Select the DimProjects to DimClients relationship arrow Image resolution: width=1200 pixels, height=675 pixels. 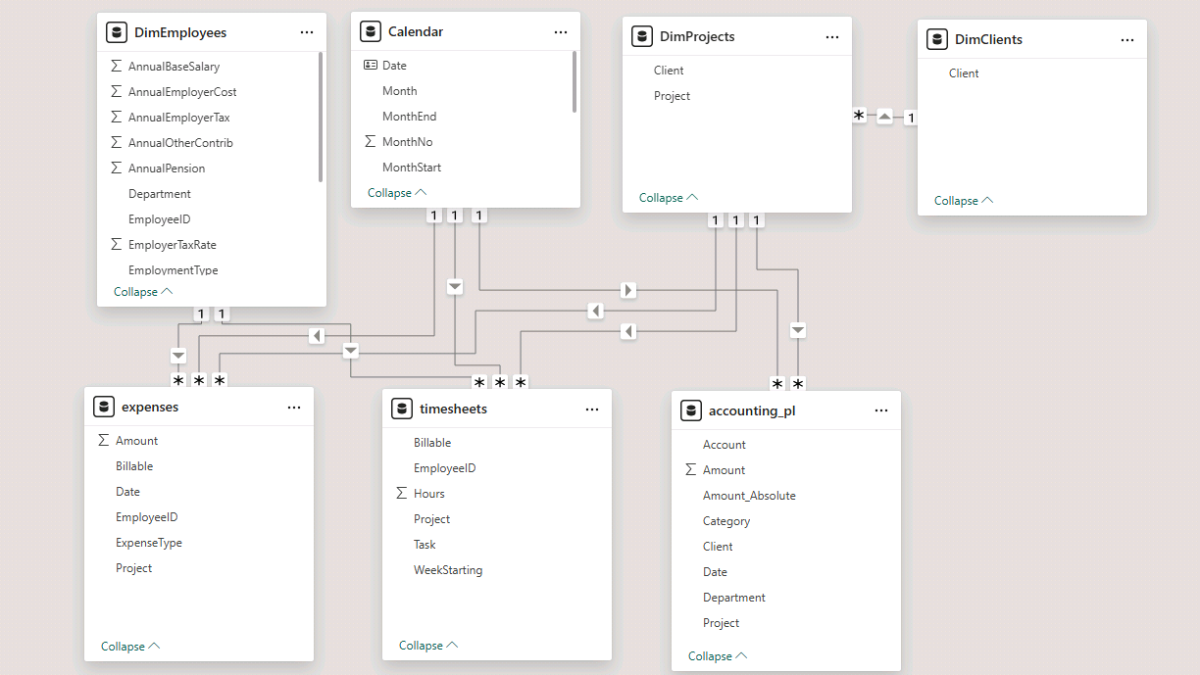[884, 117]
